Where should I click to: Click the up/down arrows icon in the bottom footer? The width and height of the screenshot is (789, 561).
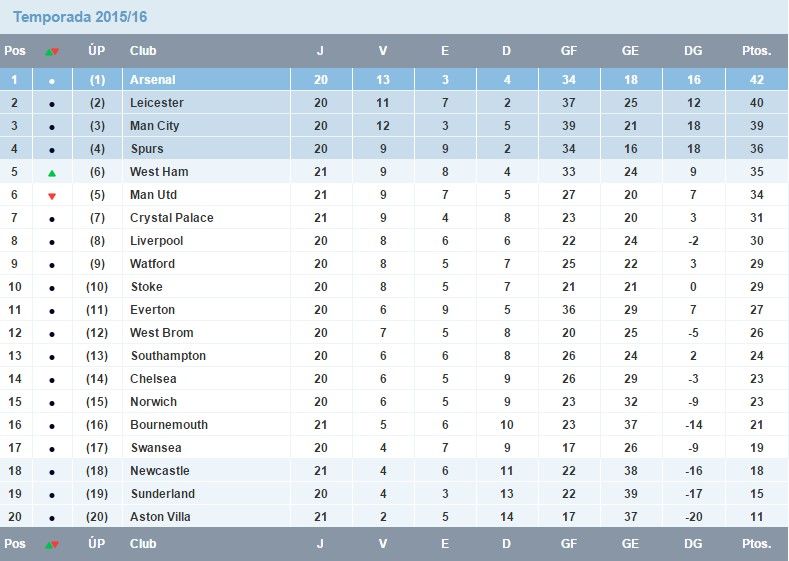point(52,545)
